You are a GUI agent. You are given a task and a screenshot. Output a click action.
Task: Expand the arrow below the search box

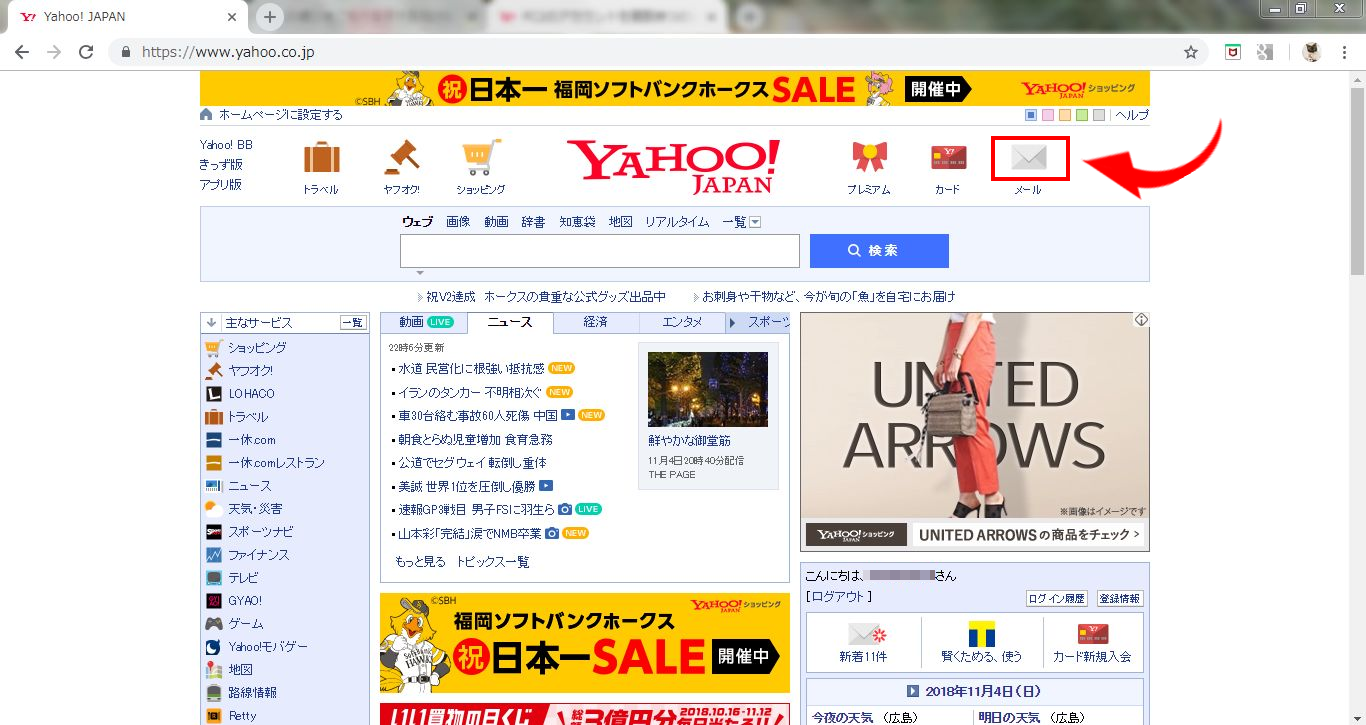[x=420, y=273]
